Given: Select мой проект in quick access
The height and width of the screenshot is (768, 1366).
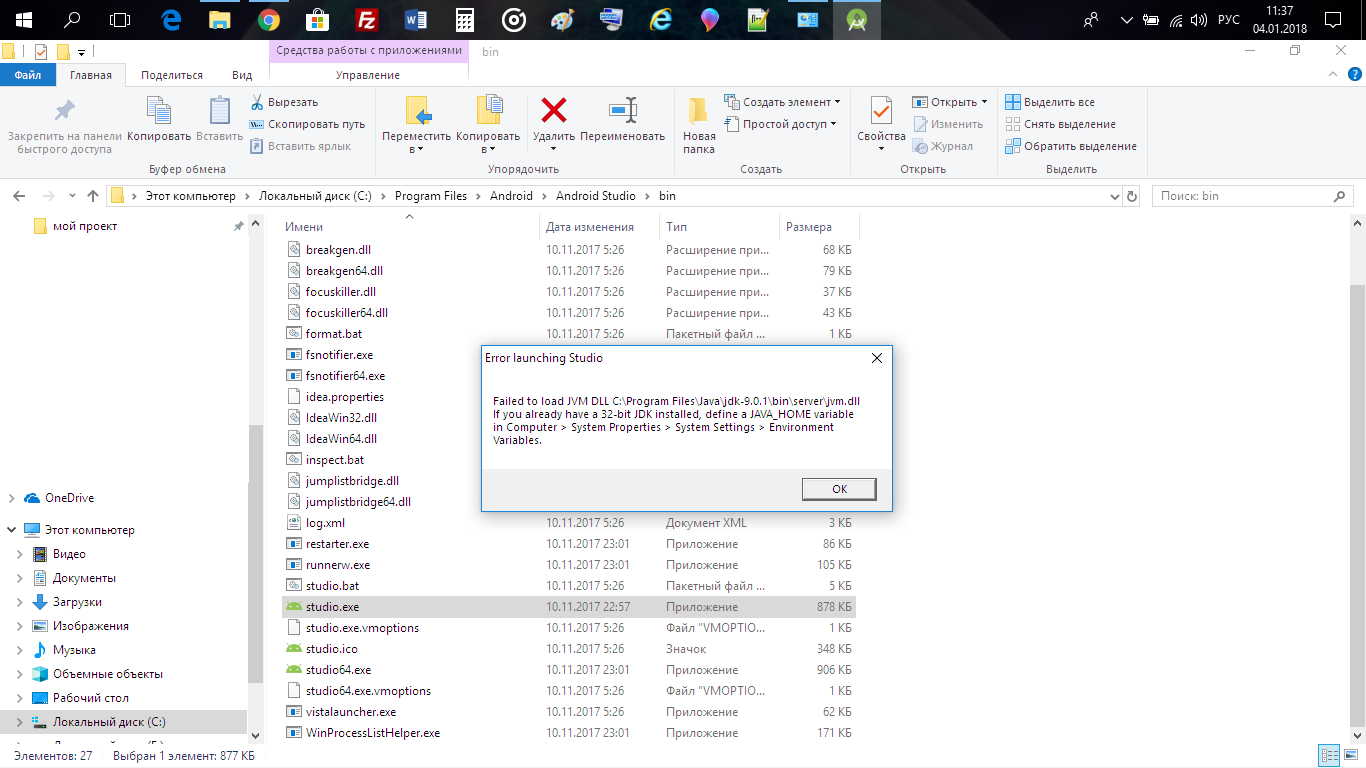Looking at the screenshot, I should (x=85, y=226).
